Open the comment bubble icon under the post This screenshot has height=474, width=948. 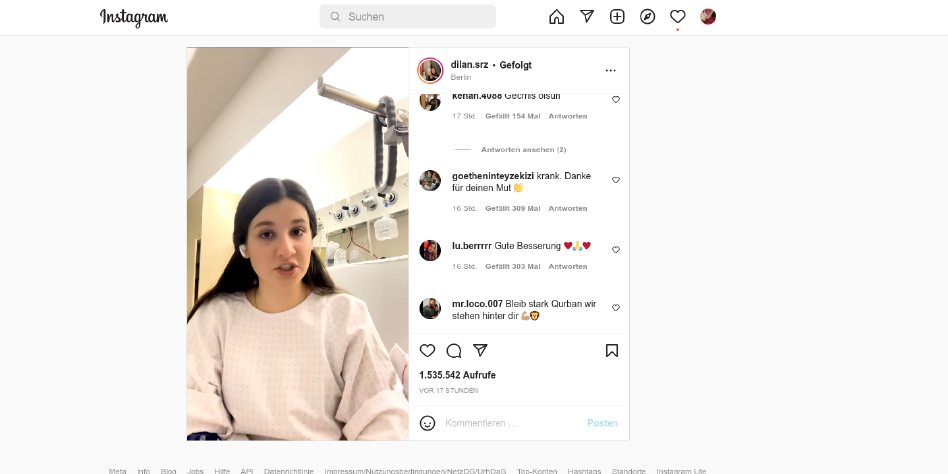(x=454, y=351)
